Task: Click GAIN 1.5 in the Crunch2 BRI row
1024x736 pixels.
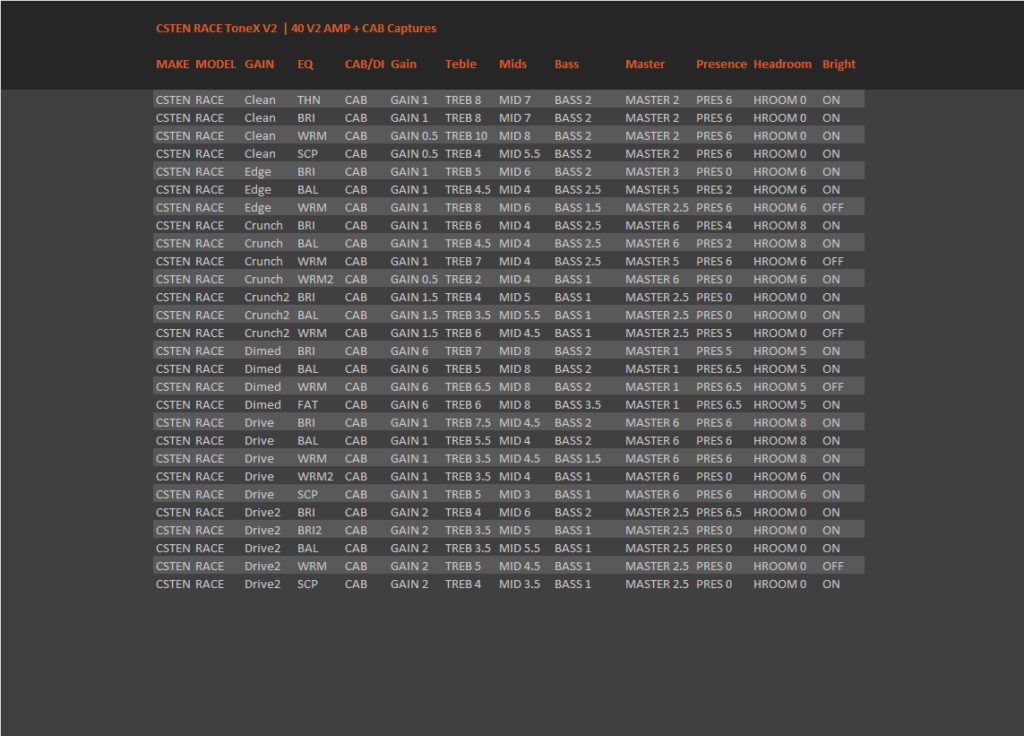Action: click(414, 297)
